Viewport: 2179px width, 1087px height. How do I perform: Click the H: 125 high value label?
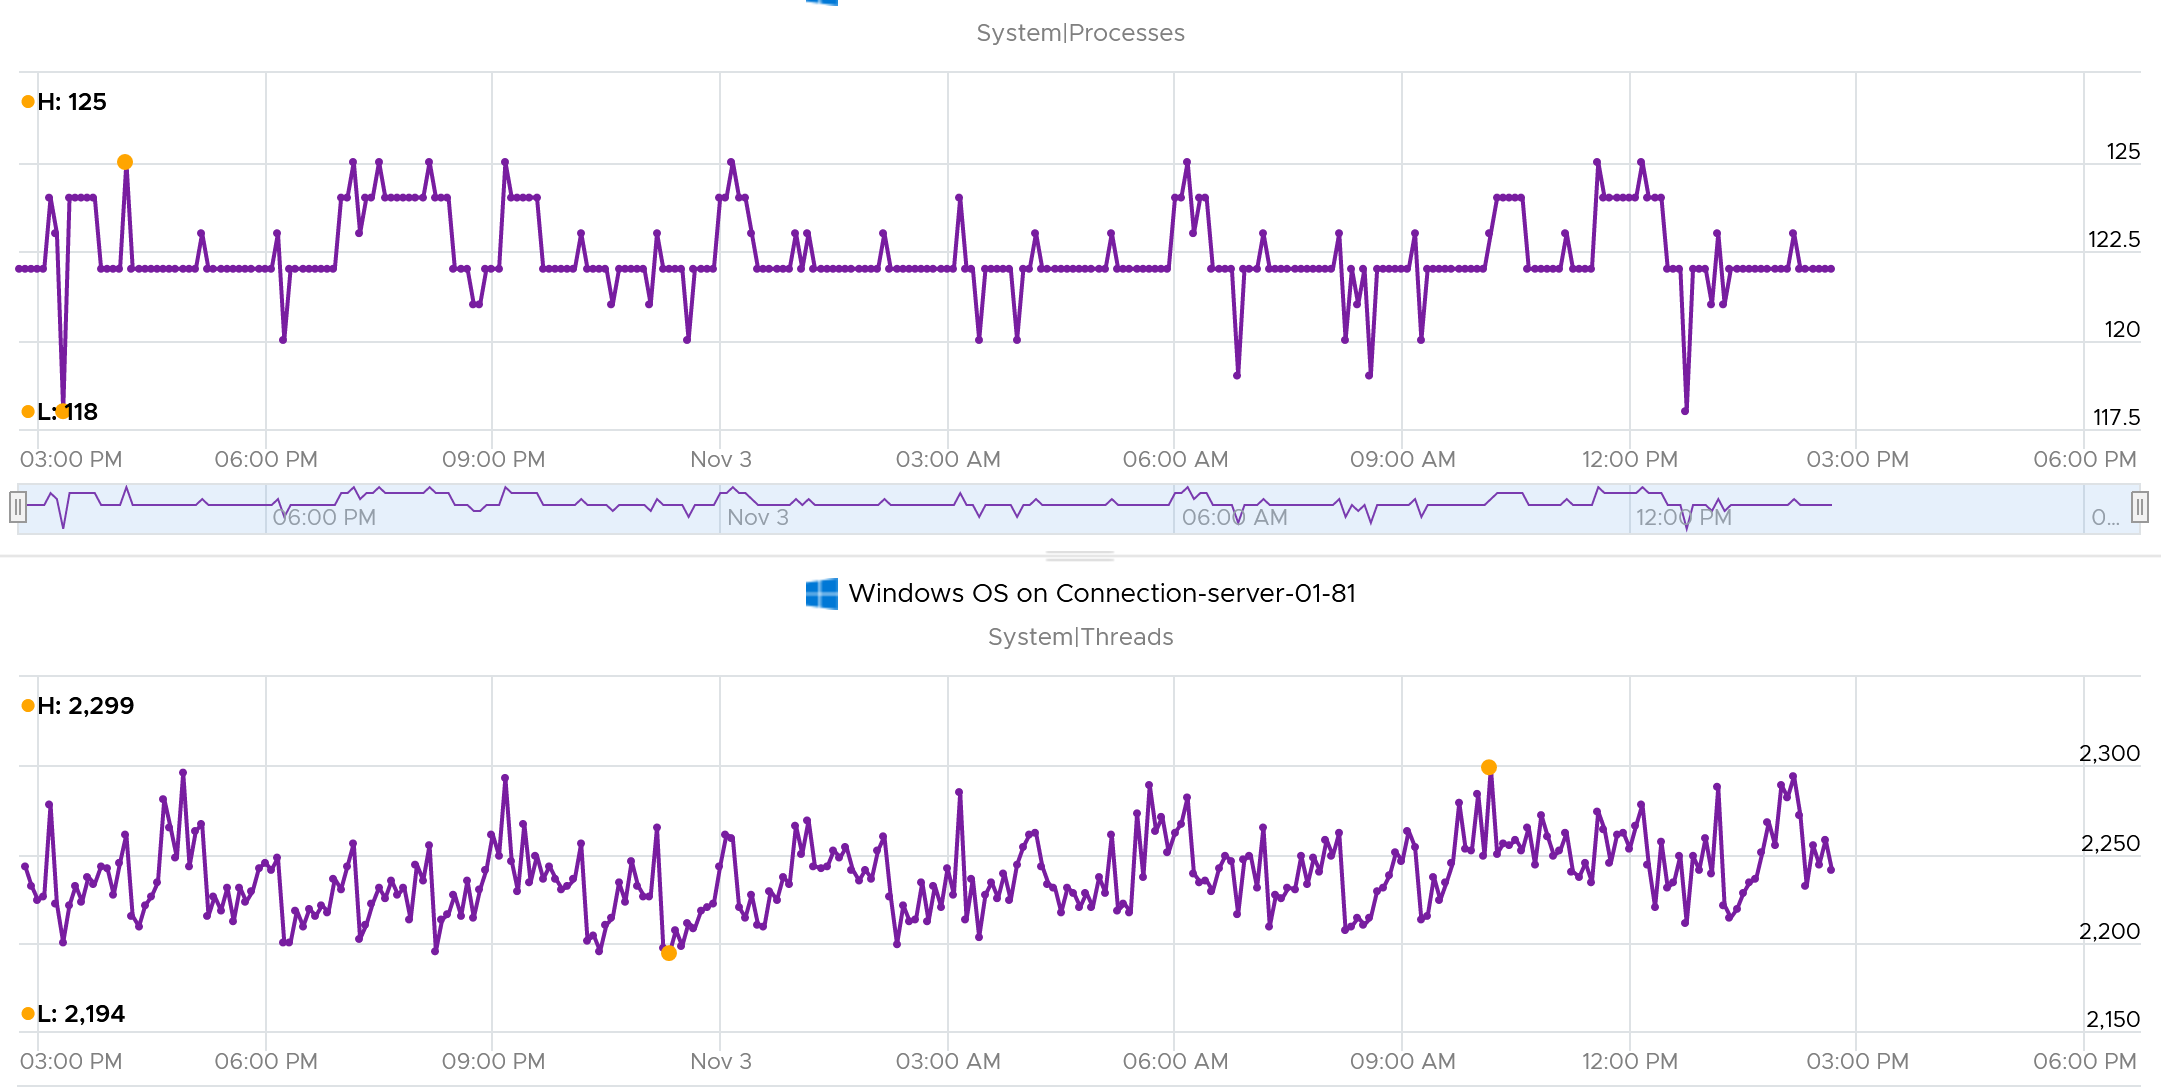tap(72, 102)
